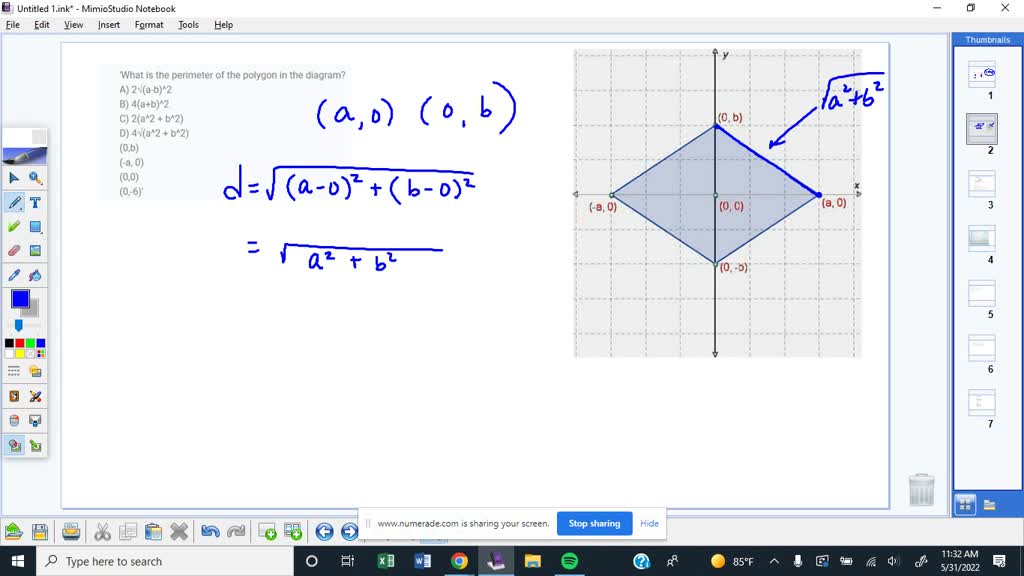The image size is (1024, 576).
Task: Click the Thumbnails panel header
Action: (987, 40)
